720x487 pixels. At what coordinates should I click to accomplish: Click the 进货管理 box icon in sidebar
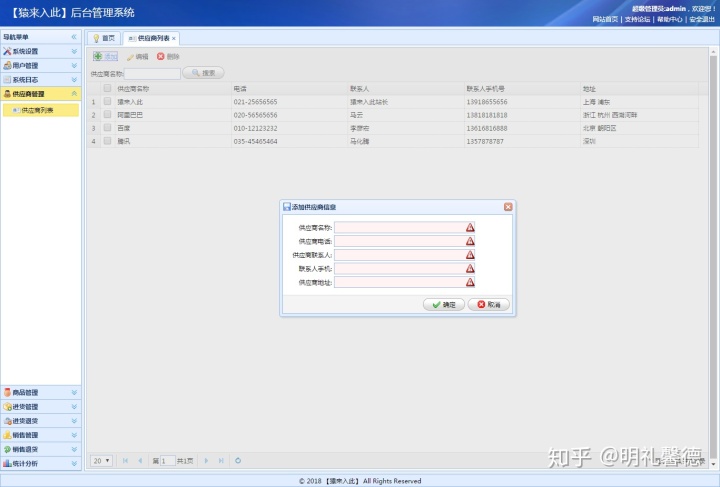(7, 407)
